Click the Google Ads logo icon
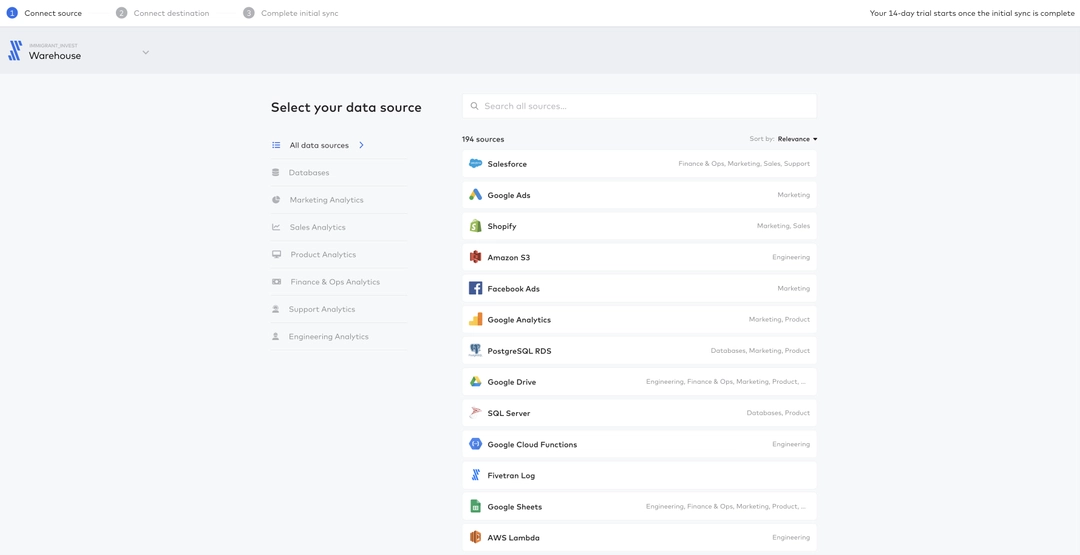1080x555 pixels. click(475, 195)
